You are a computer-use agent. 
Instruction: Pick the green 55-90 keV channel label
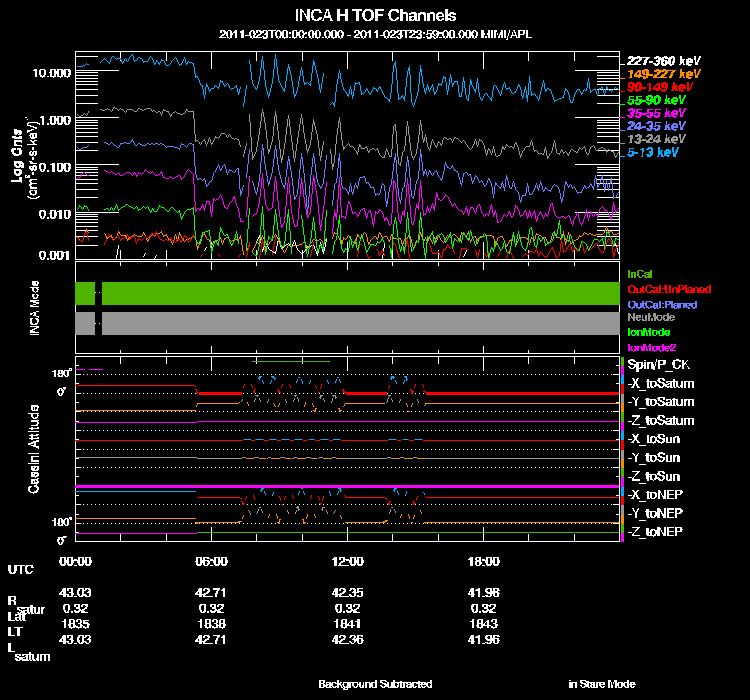(657, 101)
